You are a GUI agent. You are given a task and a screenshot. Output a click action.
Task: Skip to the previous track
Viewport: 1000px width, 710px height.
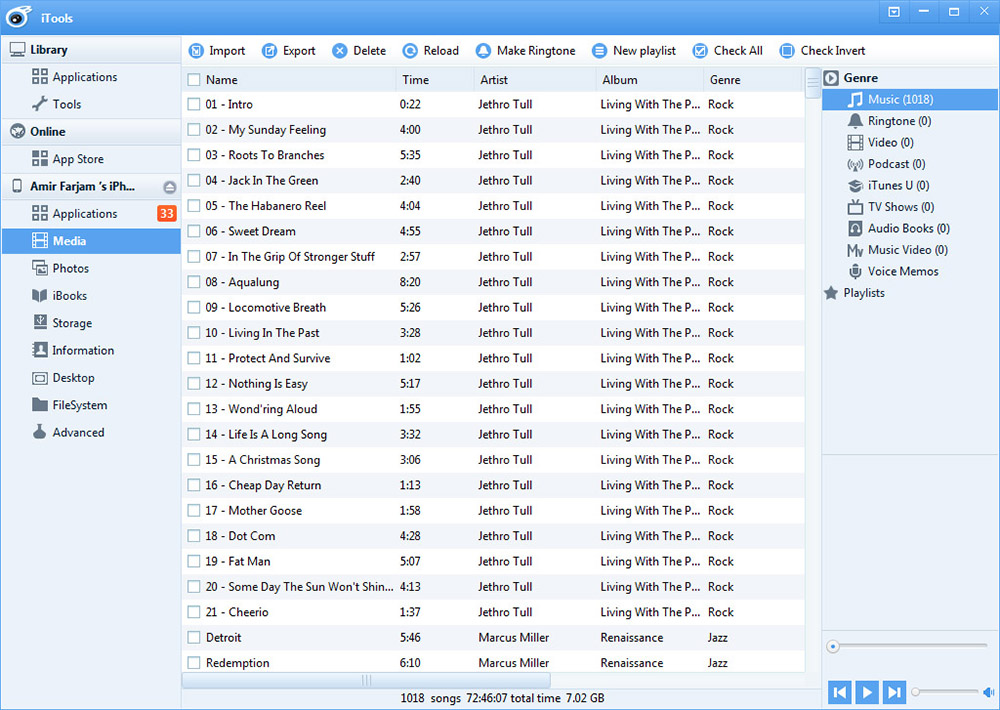(840, 692)
